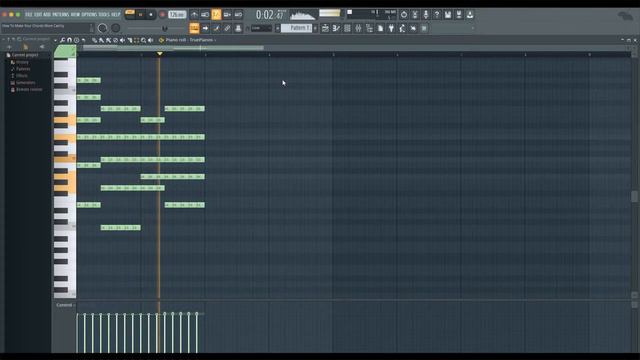Click the button left of Pattern 1 selector
640x360 pixels.
tap(277, 28)
